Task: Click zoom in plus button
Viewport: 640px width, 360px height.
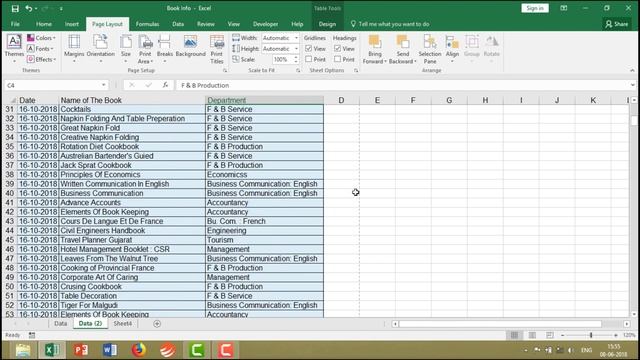Action: (x=616, y=335)
